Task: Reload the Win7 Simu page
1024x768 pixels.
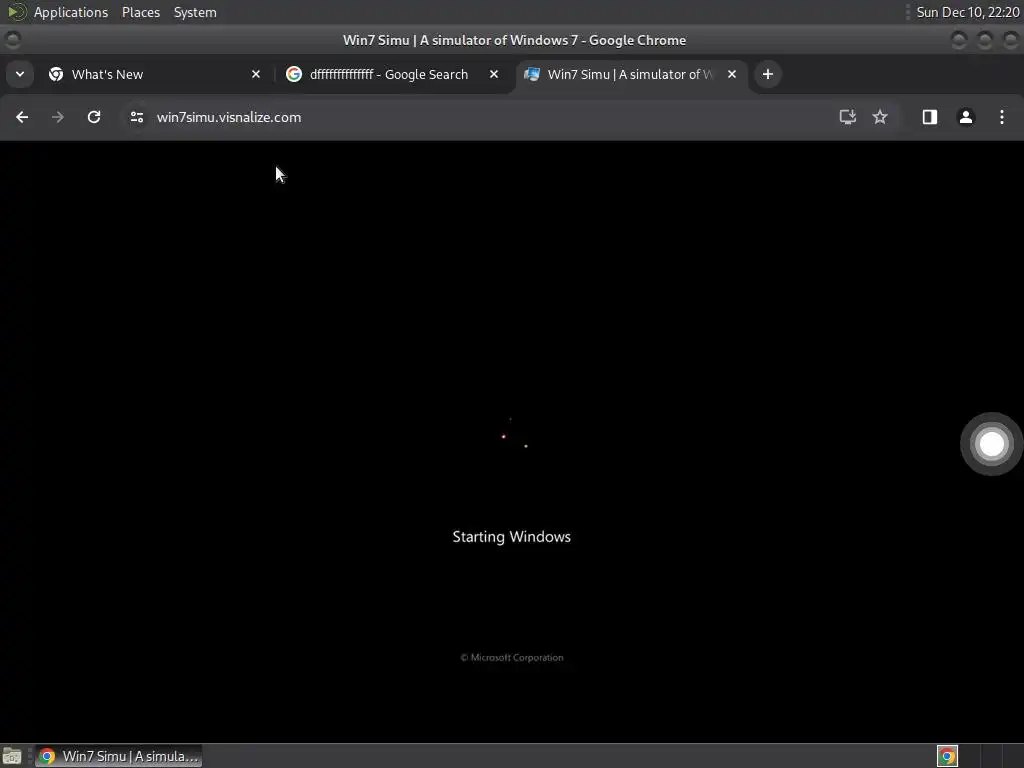Action: 94,117
